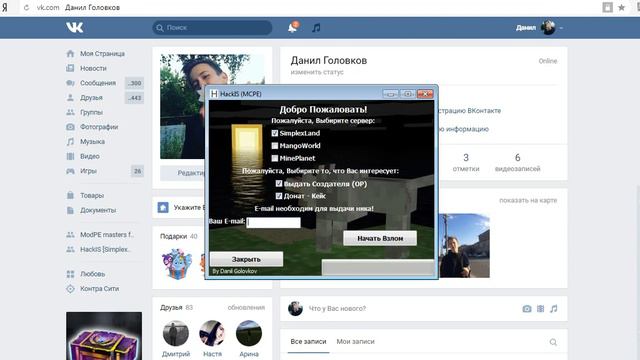Bookmark page with the star icon
Image resolution: width=640 pixels, height=360 pixels.
click(622, 7)
